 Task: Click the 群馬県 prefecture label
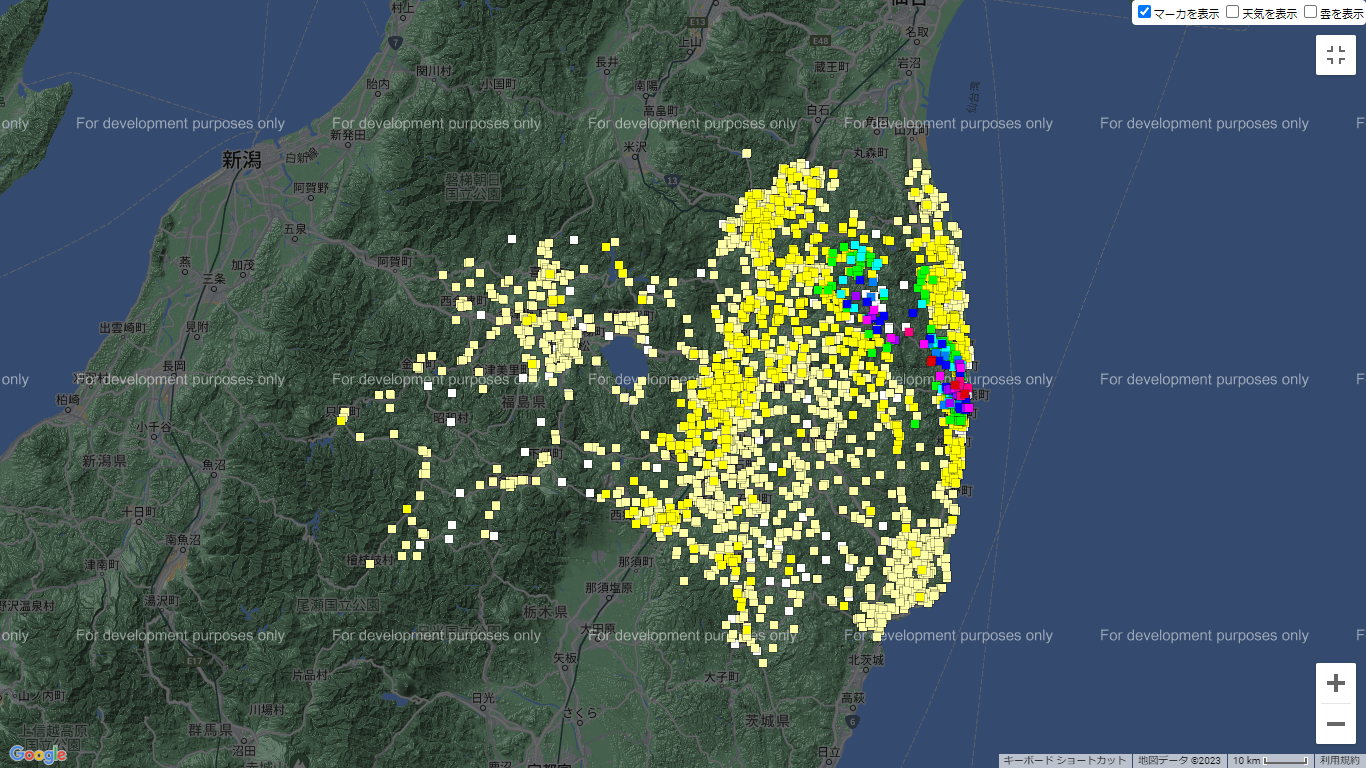[x=212, y=729]
